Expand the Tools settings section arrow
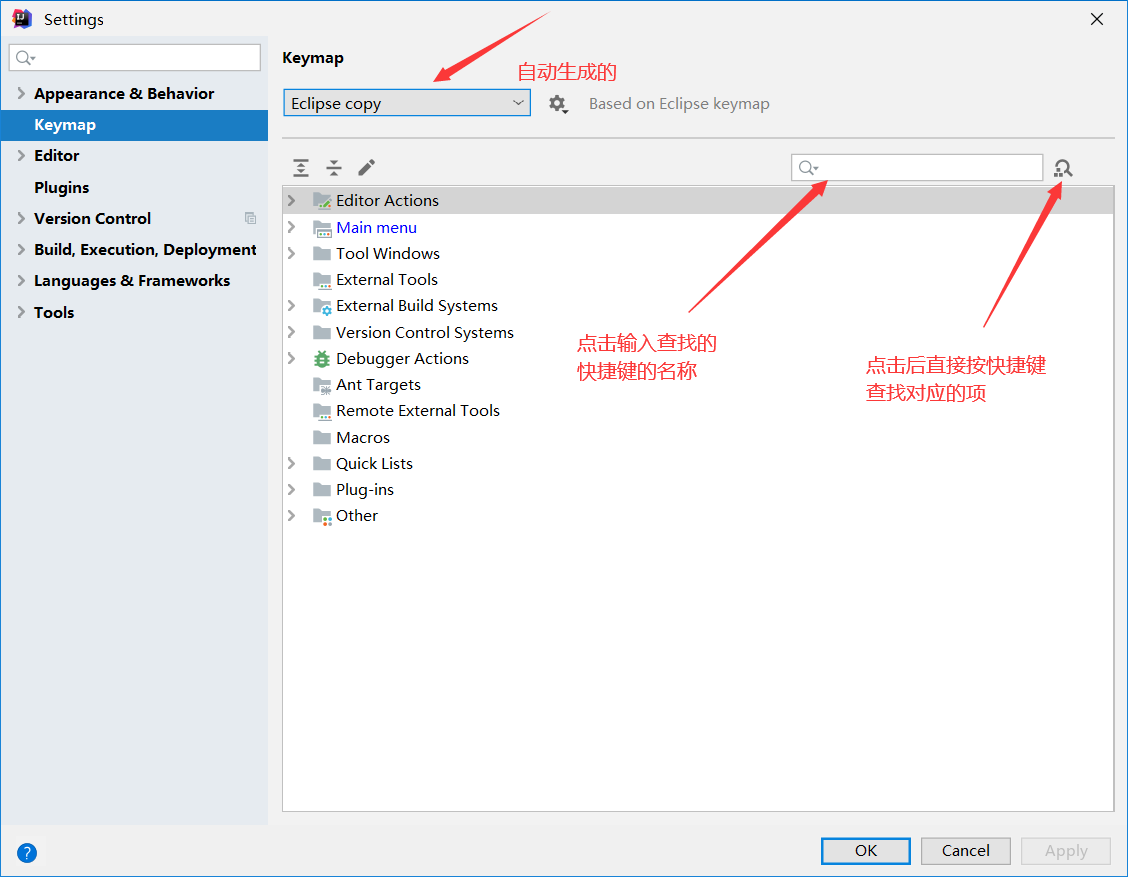This screenshot has height=877, width=1128. [x=21, y=312]
